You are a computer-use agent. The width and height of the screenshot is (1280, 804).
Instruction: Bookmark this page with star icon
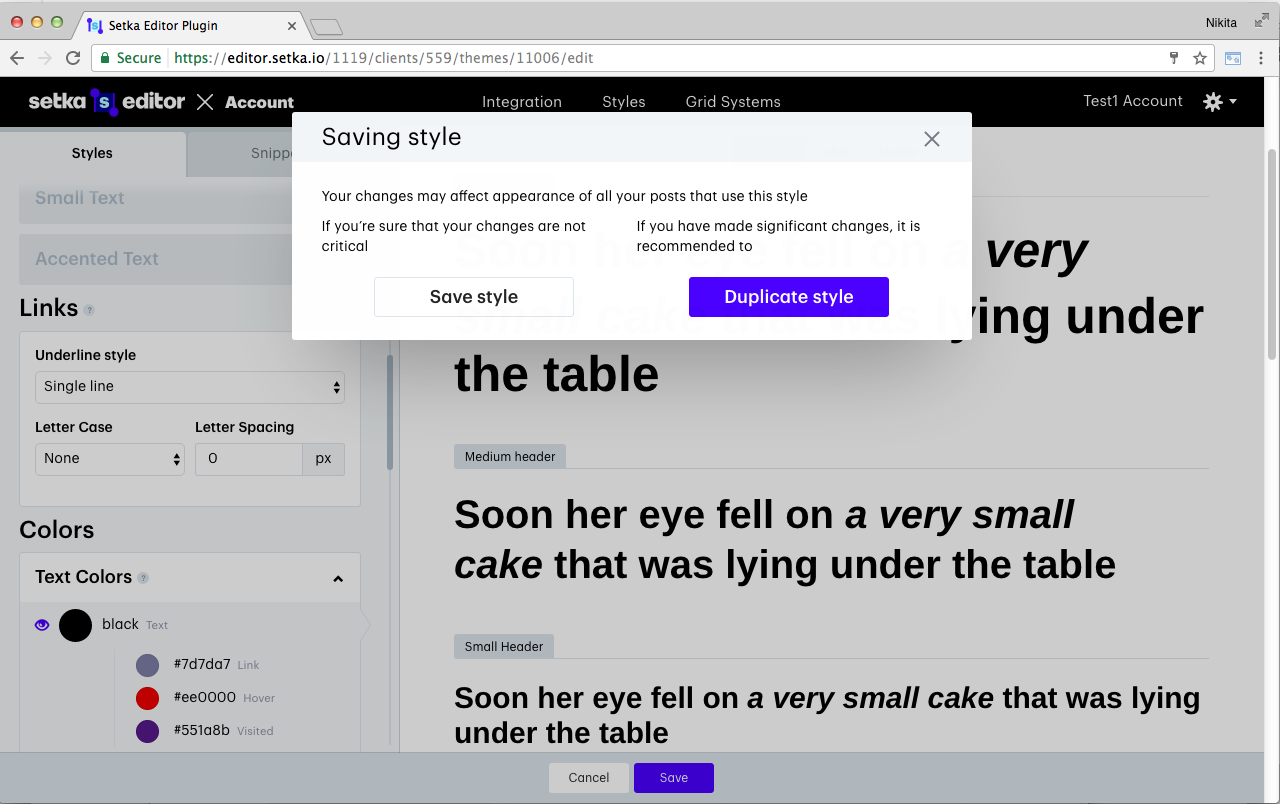tap(1200, 58)
